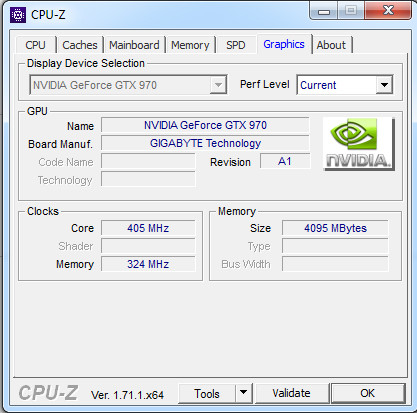The width and height of the screenshot is (417, 413).
Task: Click the empty Code Name field
Action: point(148,161)
